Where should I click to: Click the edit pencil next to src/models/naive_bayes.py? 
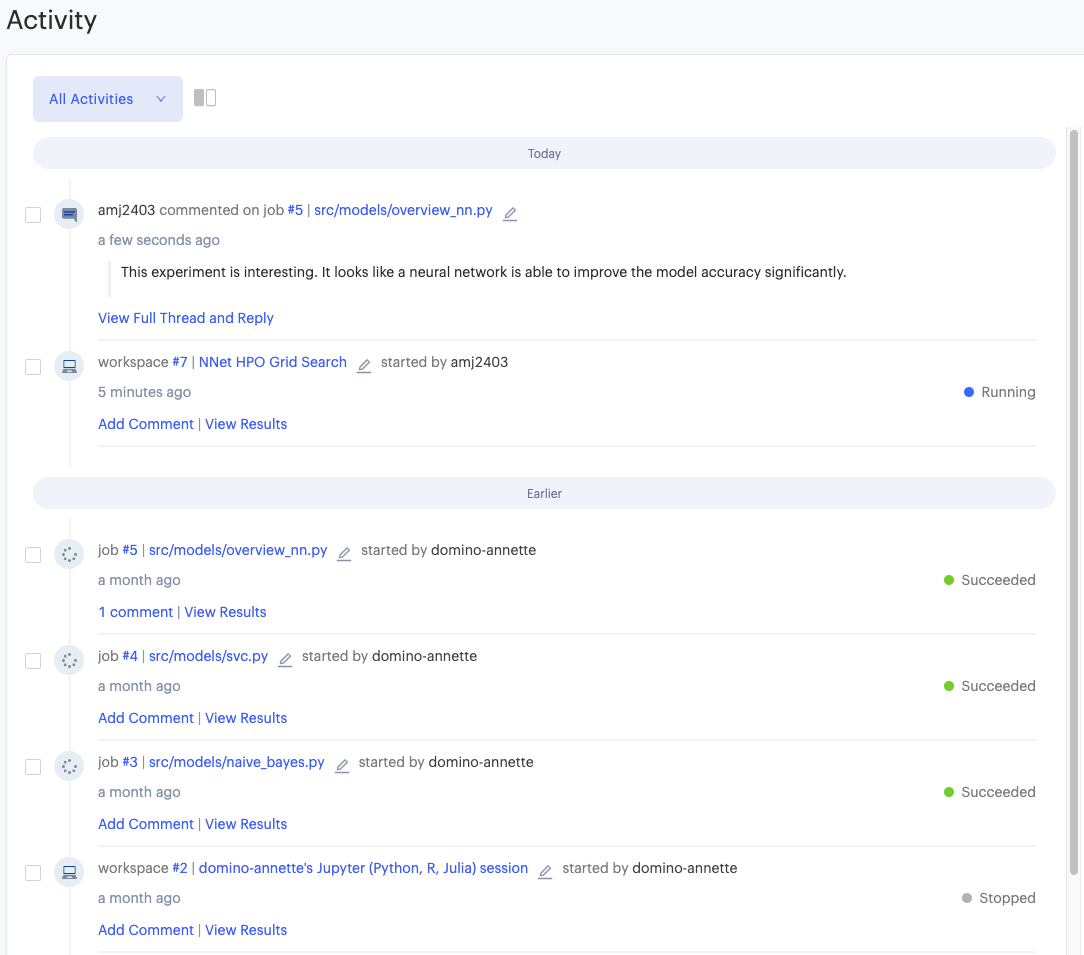click(x=341, y=766)
